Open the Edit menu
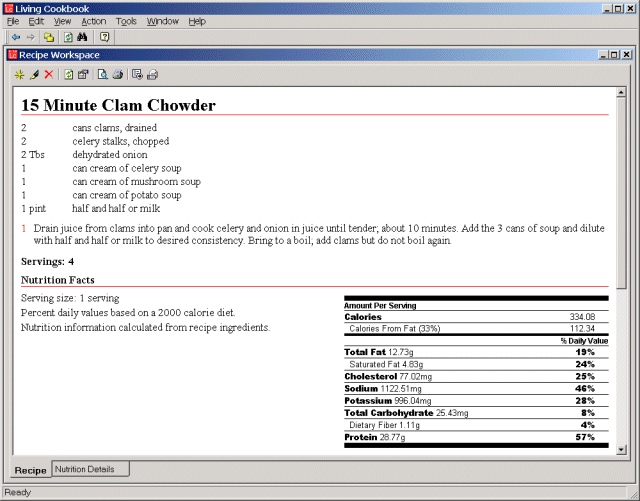The width and height of the screenshot is (640, 501). 36,21
